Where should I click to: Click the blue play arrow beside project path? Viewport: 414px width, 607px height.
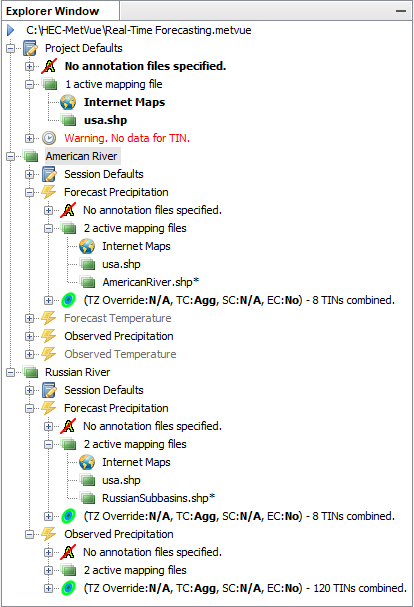pyautogui.click(x=10, y=30)
